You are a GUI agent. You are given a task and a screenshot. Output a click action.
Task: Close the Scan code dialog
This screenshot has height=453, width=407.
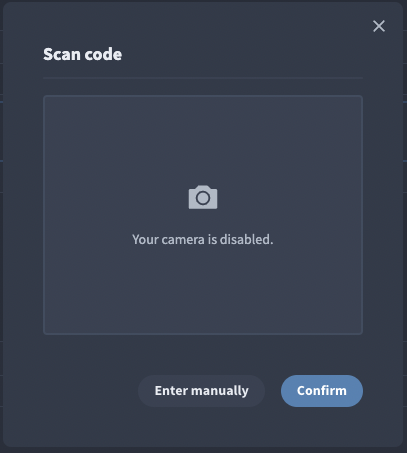coord(379,26)
